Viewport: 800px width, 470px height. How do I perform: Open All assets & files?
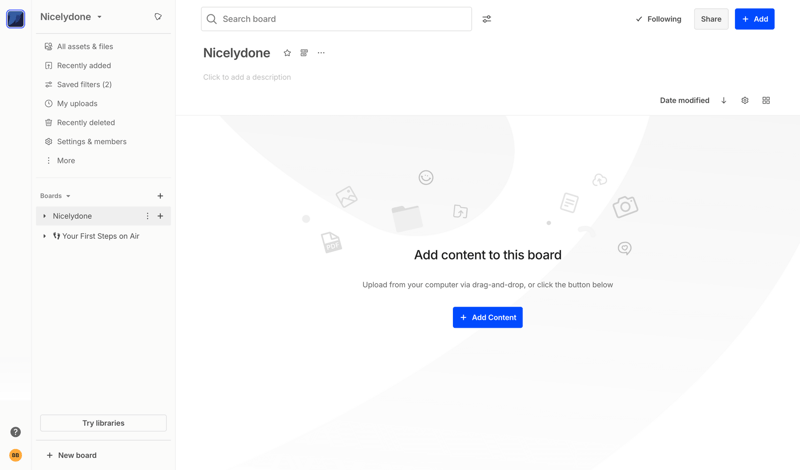[84, 47]
